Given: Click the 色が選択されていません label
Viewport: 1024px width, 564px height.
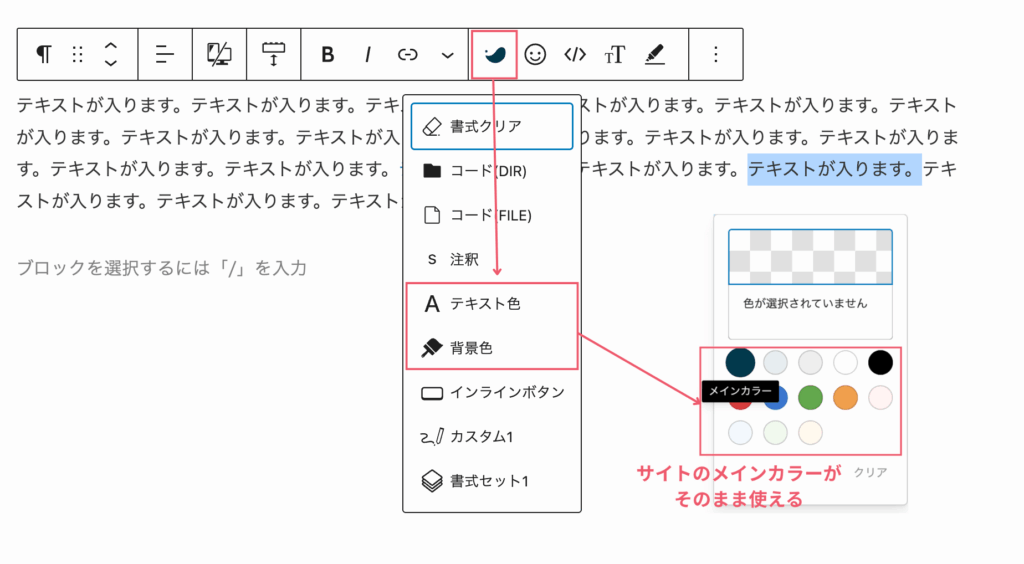Looking at the screenshot, I should 805,303.
